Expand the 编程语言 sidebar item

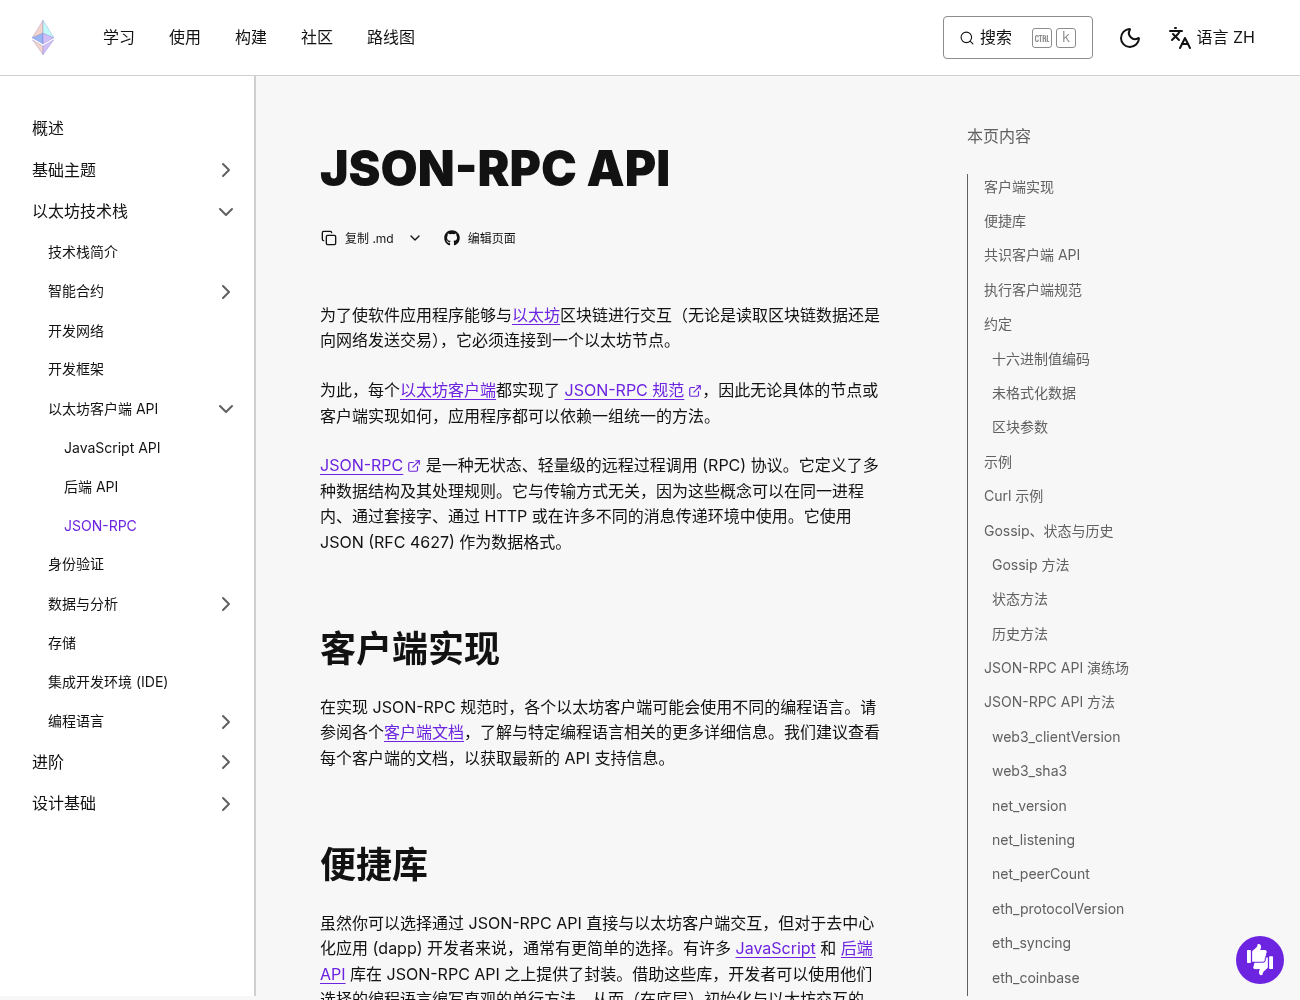pyautogui.click(x=226, y=722)
